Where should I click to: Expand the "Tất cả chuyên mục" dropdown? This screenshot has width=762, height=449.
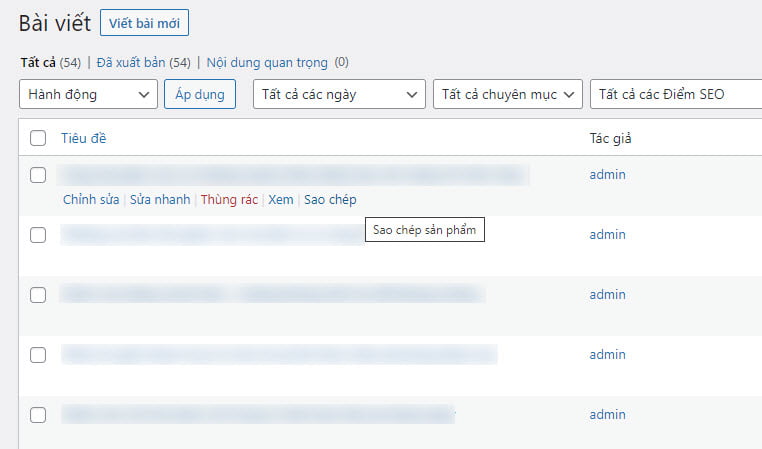coord(507,95)
